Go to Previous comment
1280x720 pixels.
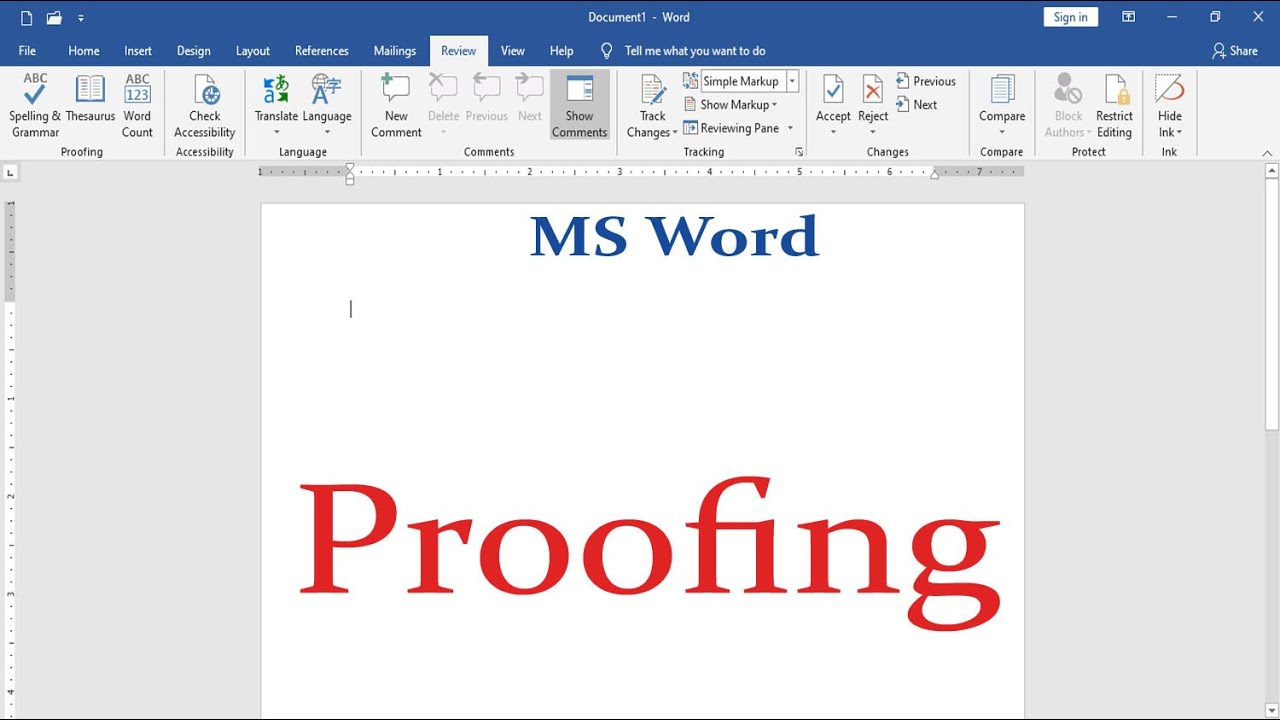coord(487,98)
